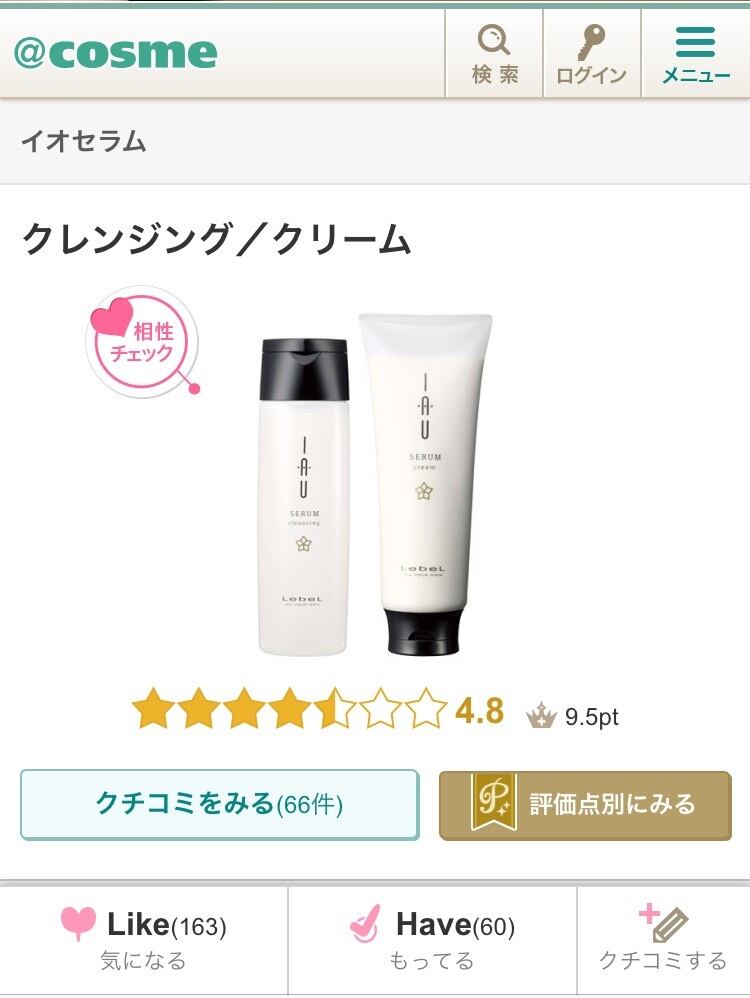Screen dimensions: 750x998
Task: Click the @cosme logo
Action: (115, 52)
